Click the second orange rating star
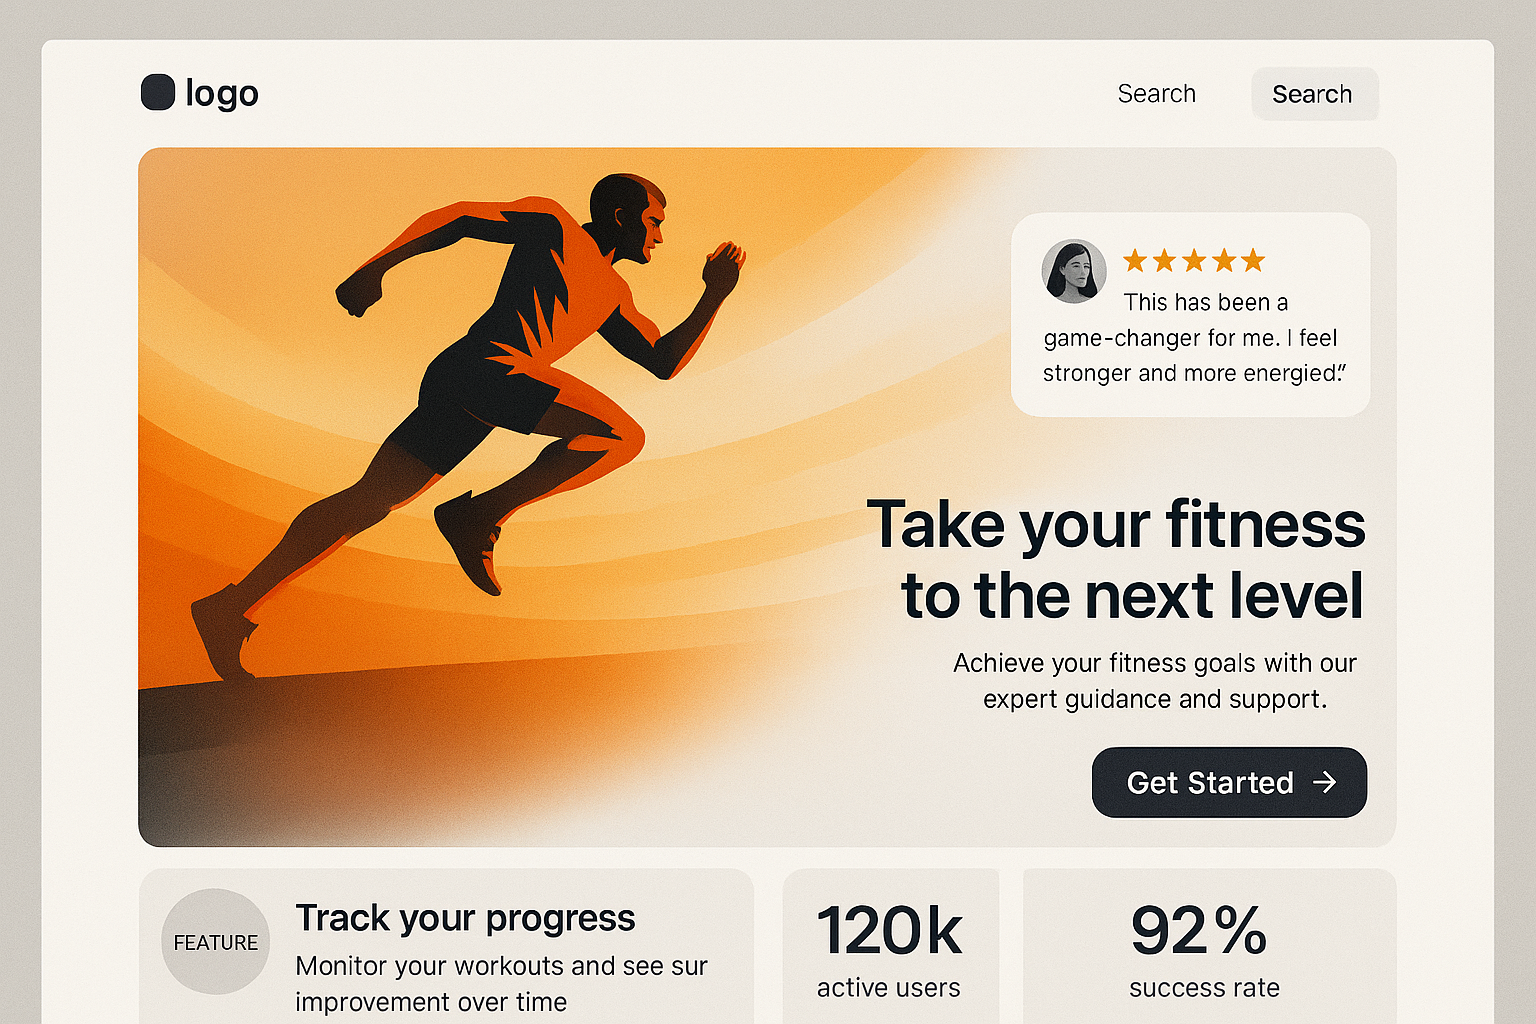This screenshot has width=1536, height=1024. [1164, 261]
